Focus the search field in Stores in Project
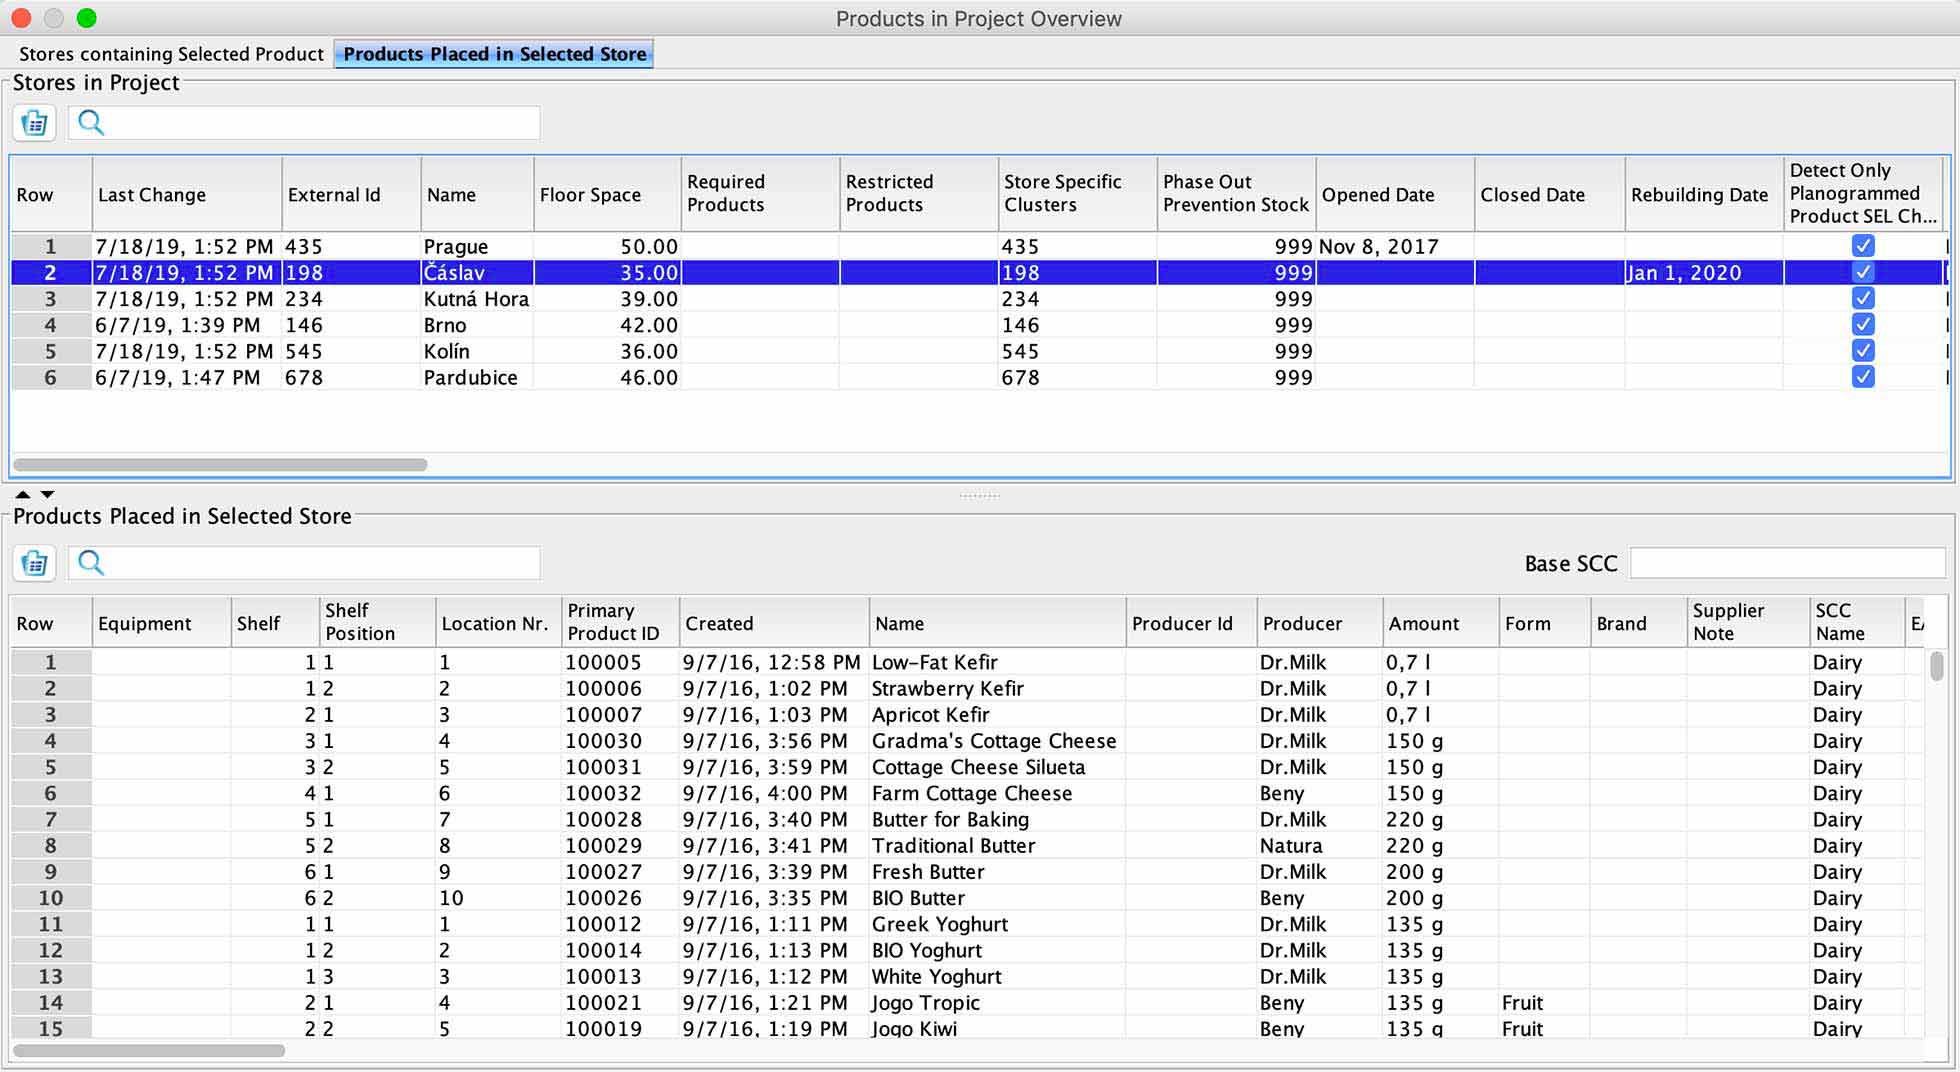This screenshot has width=1960, height=1072. [x=320, y=123]
